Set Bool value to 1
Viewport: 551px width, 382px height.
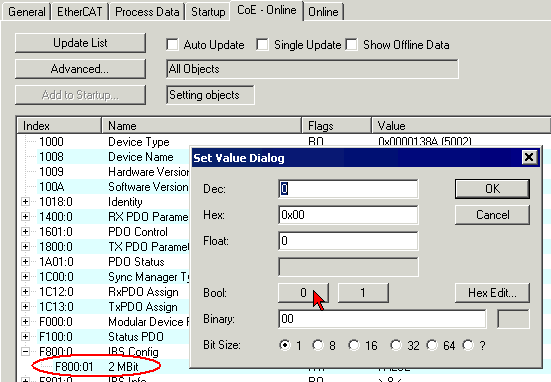point(363,293)
